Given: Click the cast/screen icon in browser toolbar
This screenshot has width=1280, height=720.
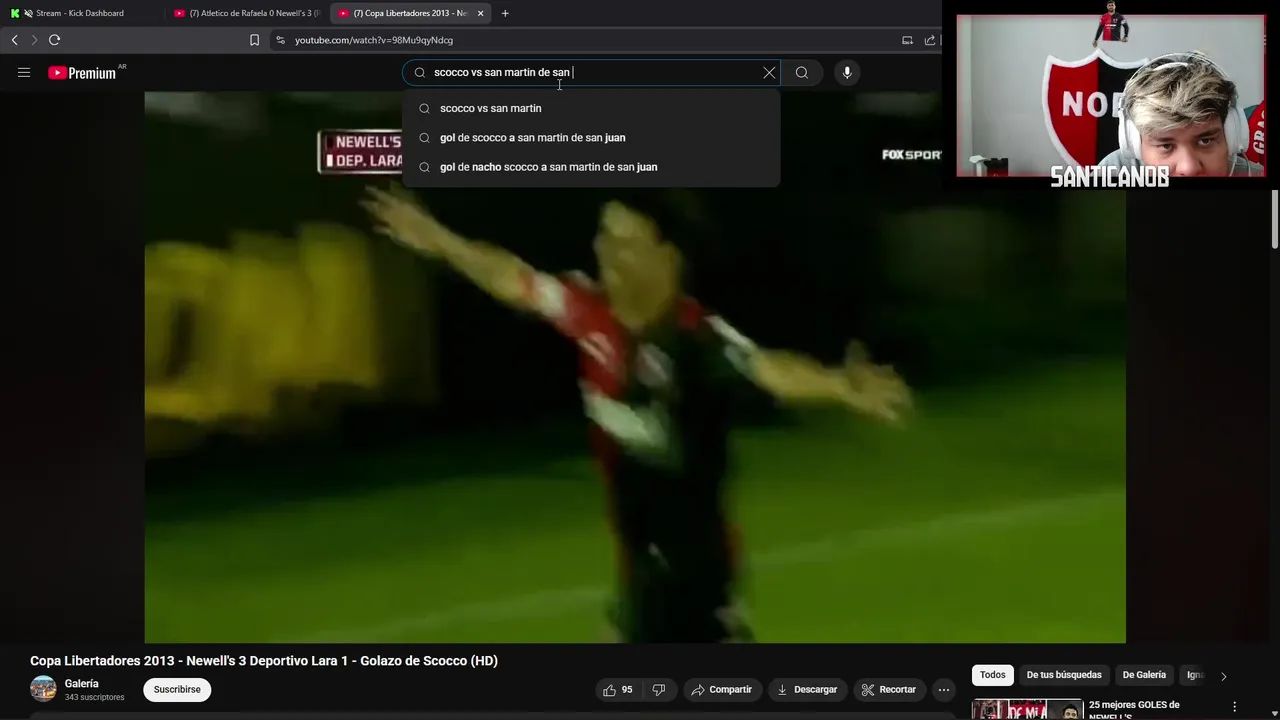Looking at the screenshot, I should click(907, 40).
